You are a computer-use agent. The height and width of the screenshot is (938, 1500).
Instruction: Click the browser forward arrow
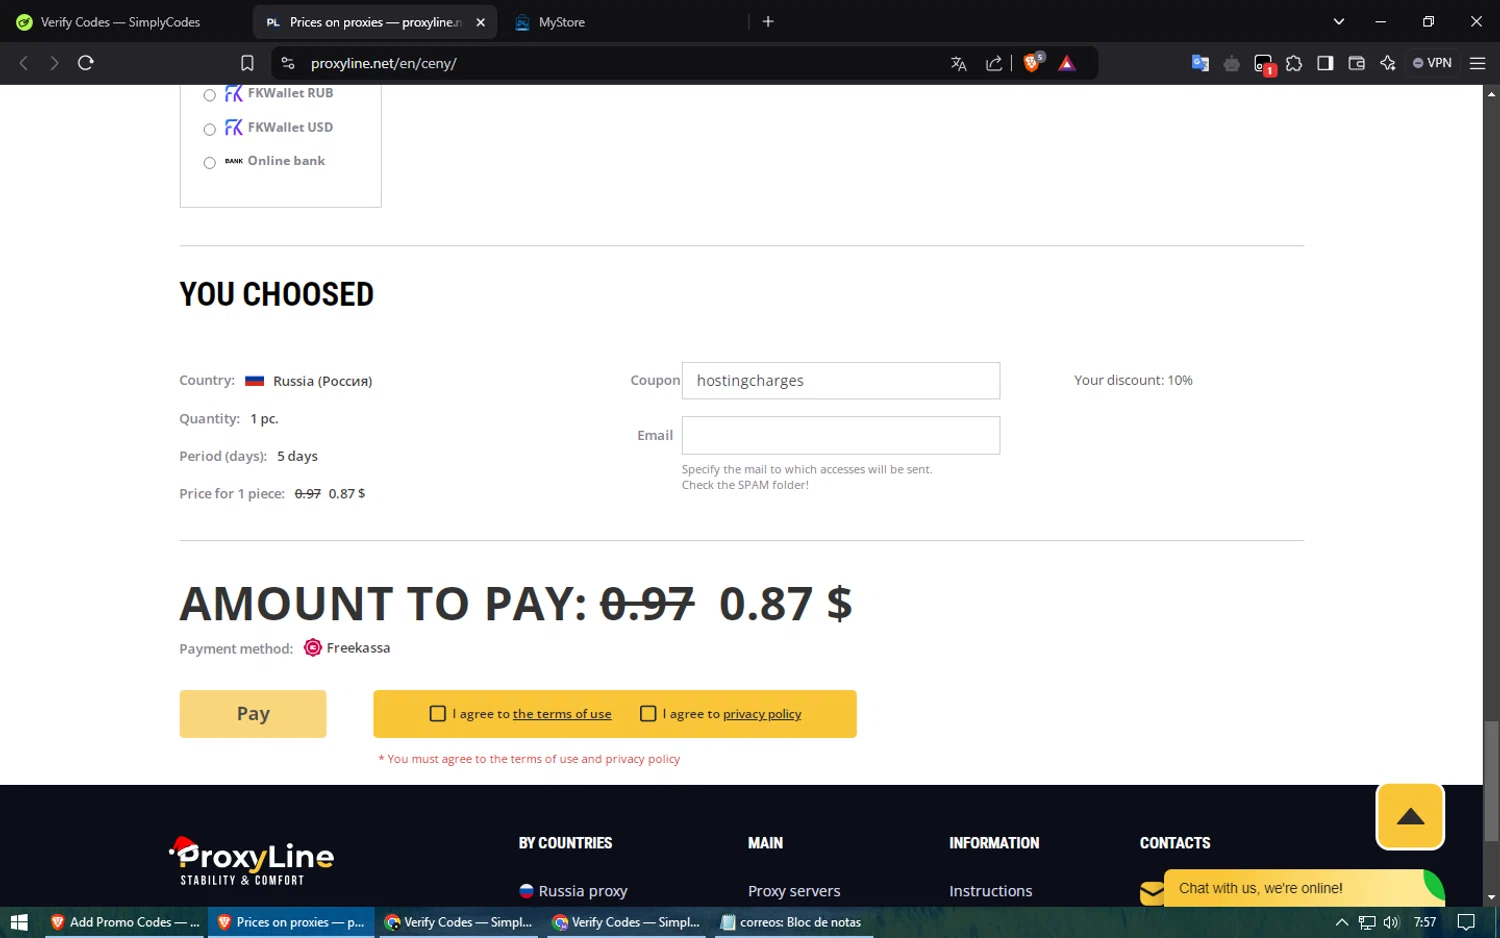pyautogui.click(x=54, y=63)
